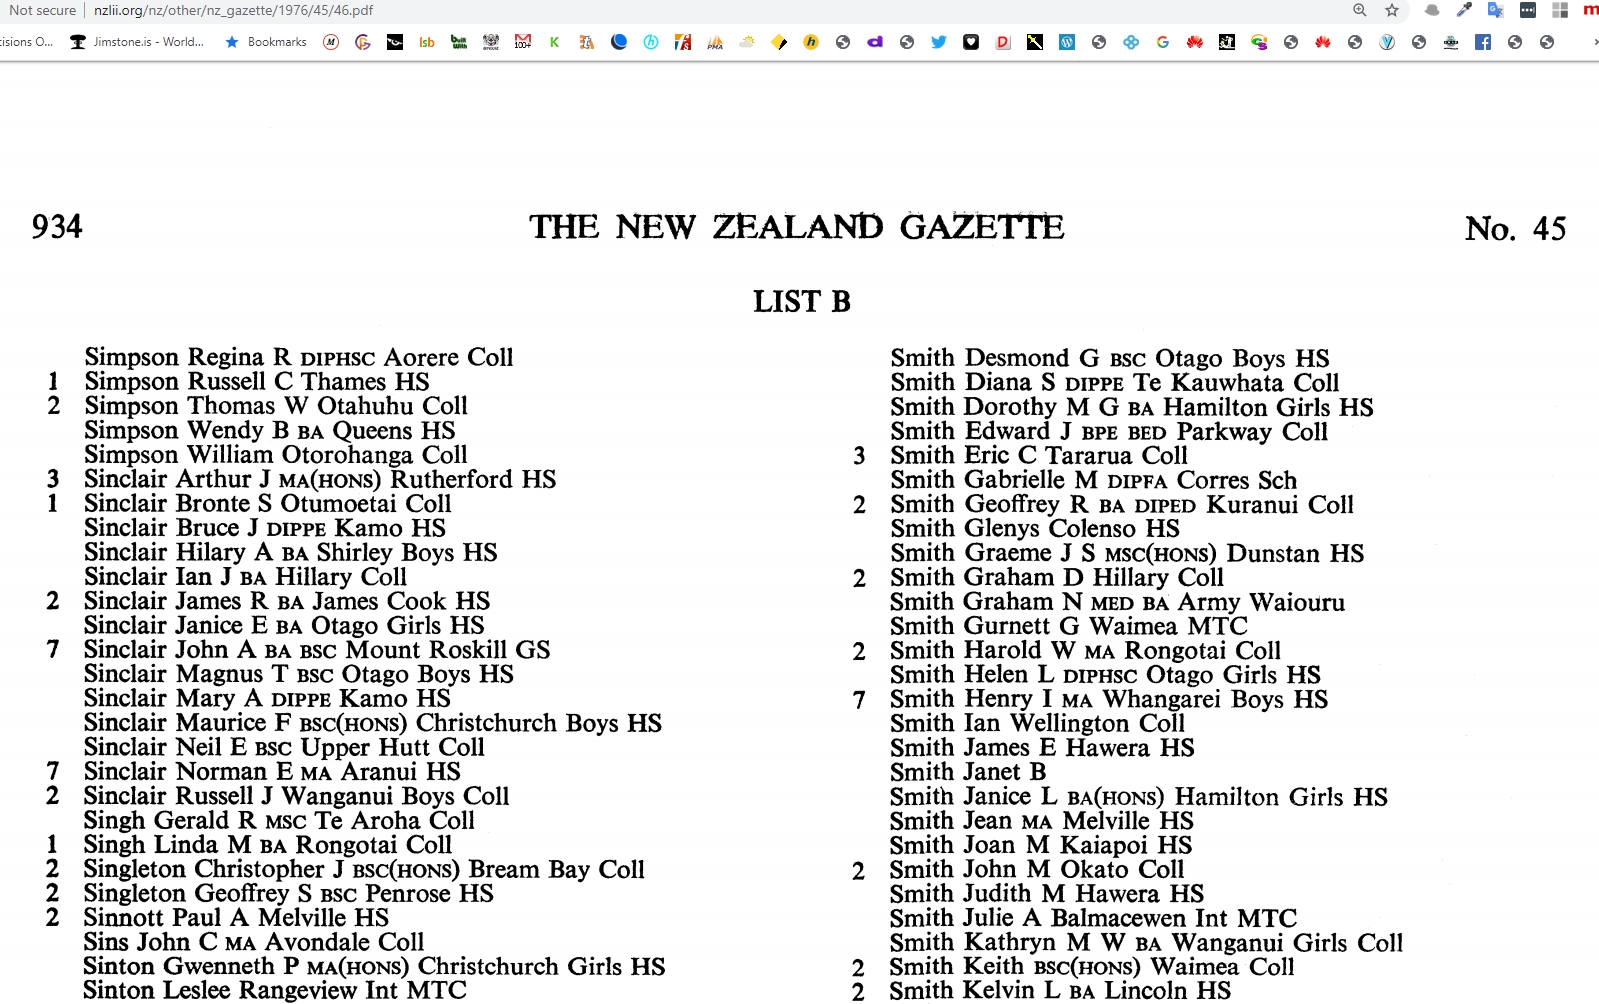Open the red D bookmark icon
Screen dimensions: 1599x1004
click(1003, 42)
